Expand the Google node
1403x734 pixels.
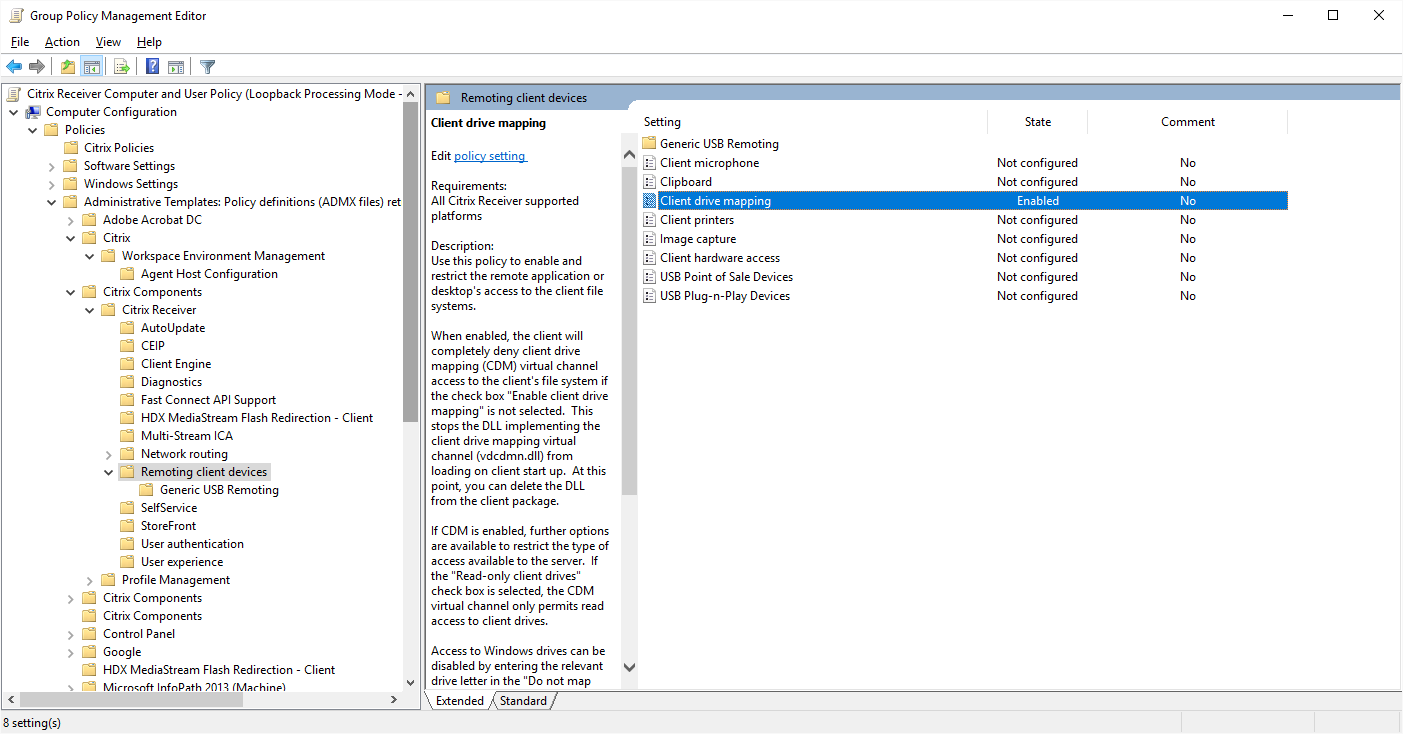point(71,652)
